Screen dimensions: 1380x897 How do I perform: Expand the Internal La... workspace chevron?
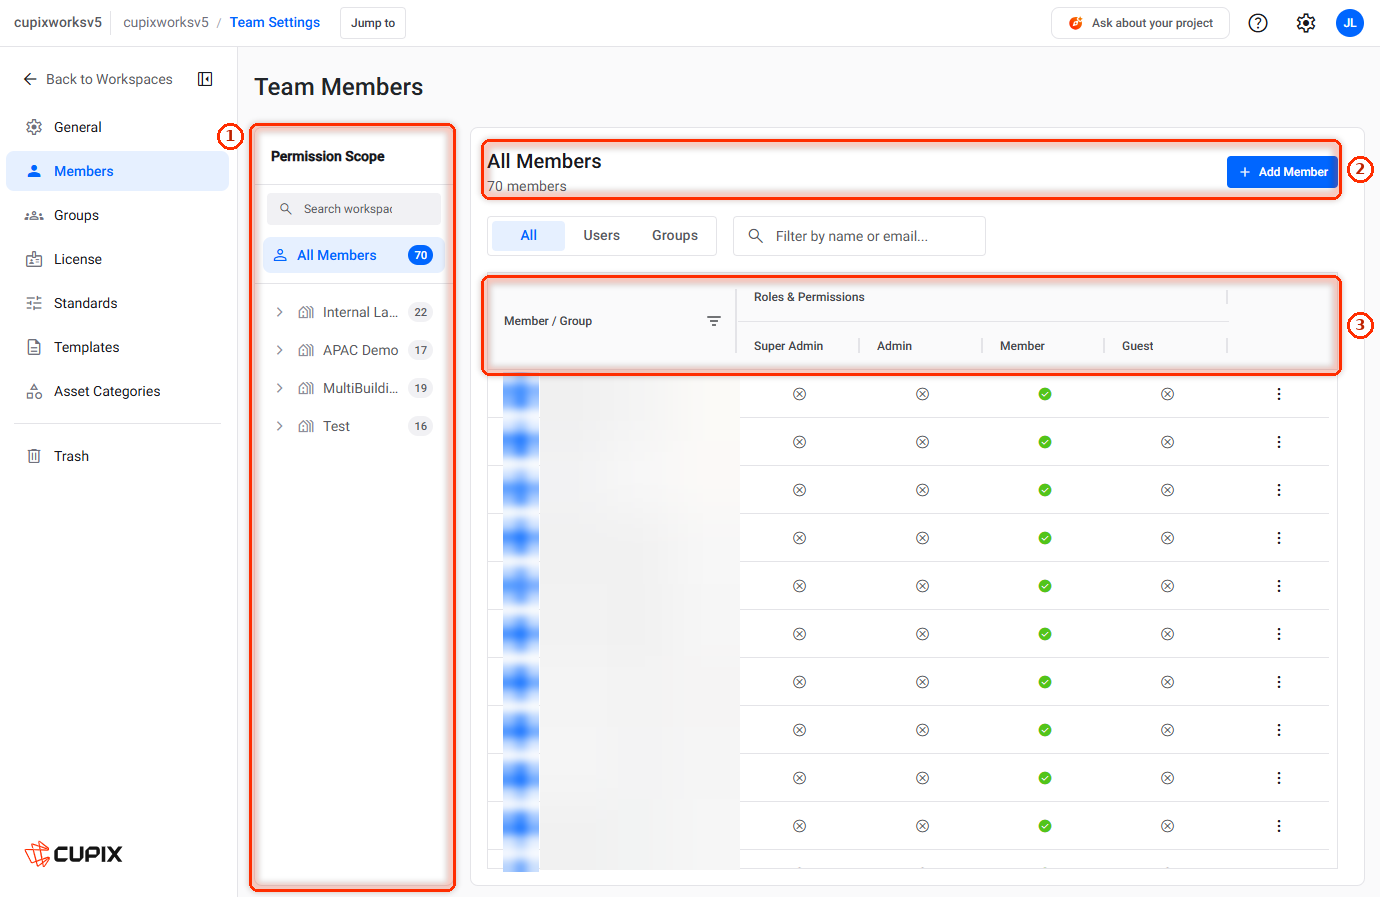280,312
